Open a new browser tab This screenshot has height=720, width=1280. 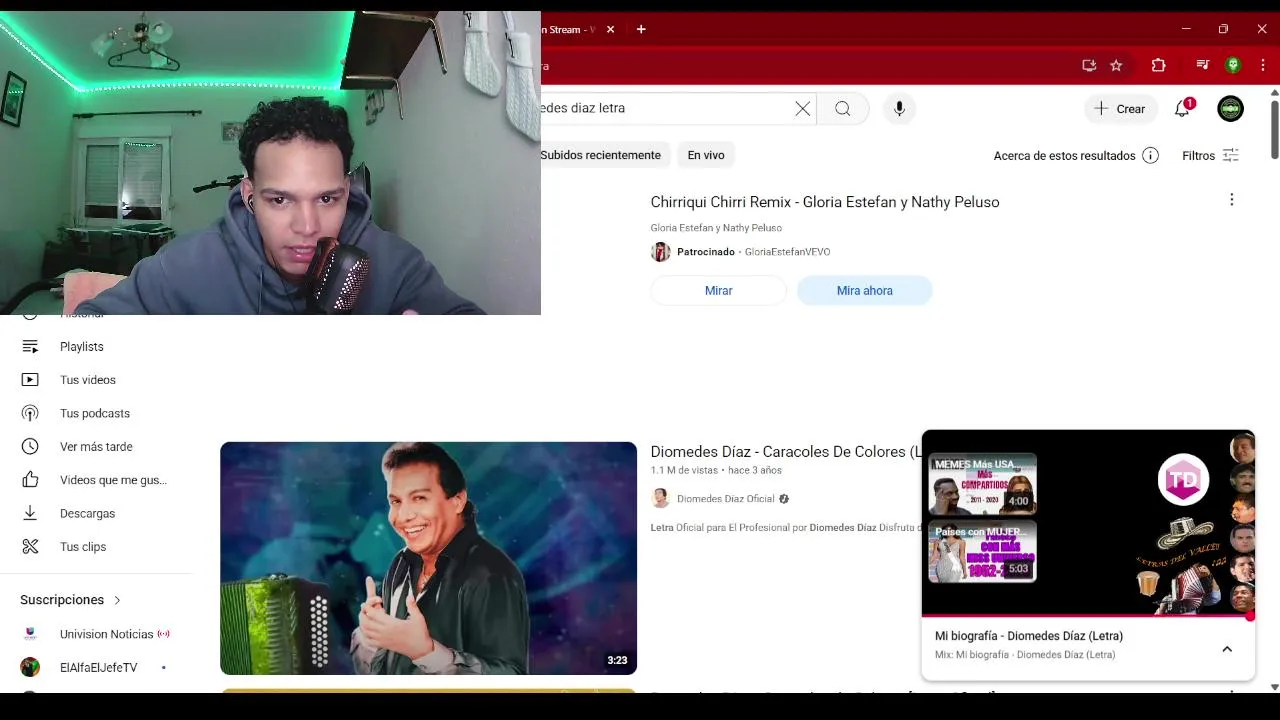(641, 30)
